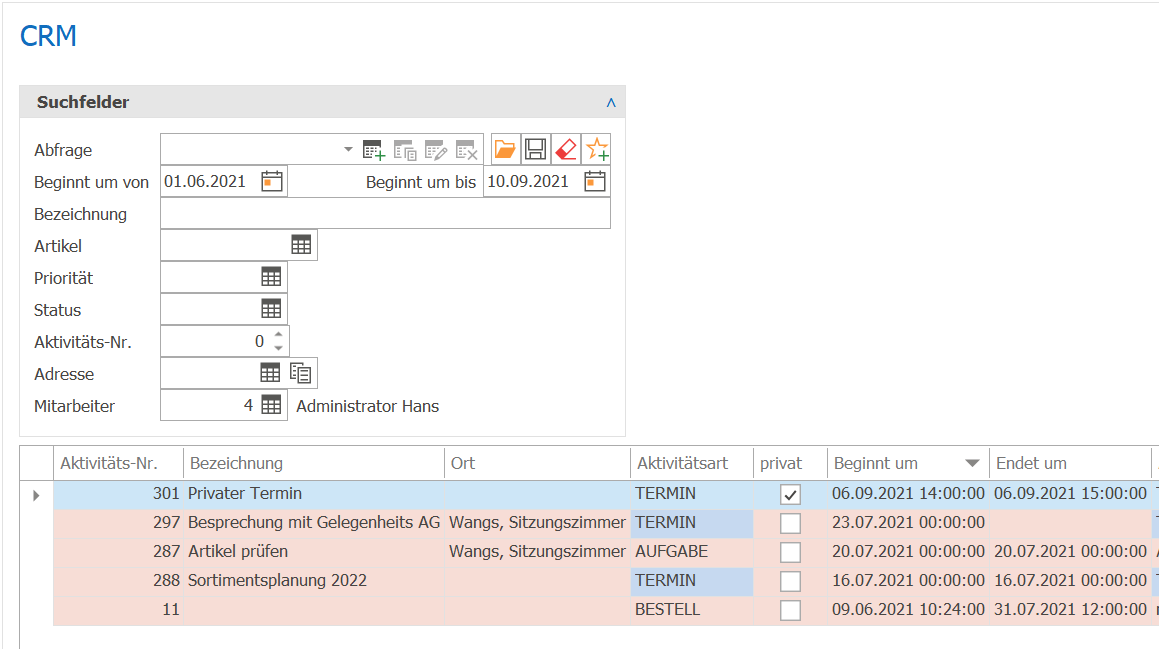Screen dimensions: 1159x649
Task: Add a new query in Abfrage
Action: point(374,150)
